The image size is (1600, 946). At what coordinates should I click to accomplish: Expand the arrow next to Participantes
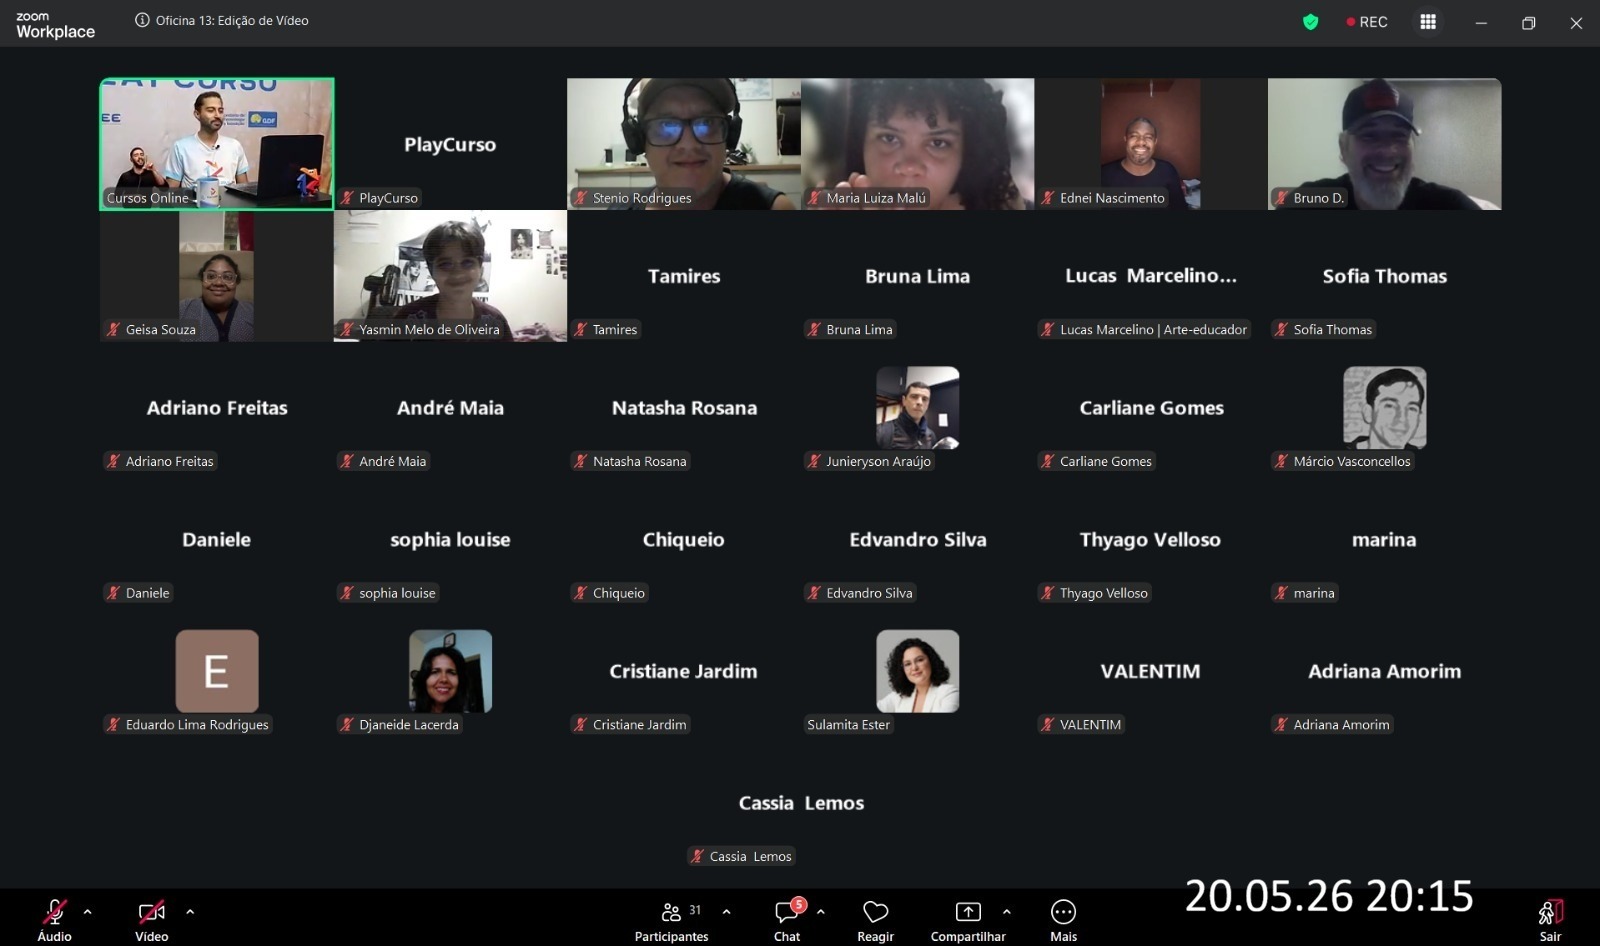(x=726, y=912)
